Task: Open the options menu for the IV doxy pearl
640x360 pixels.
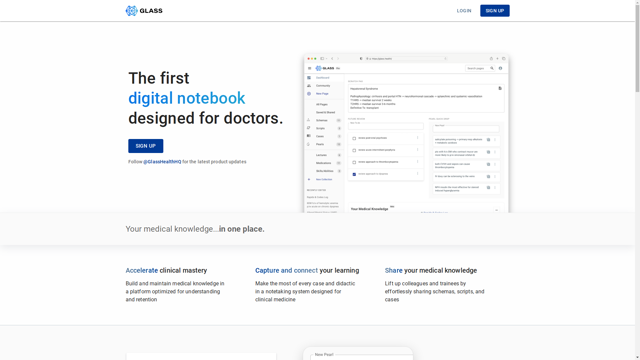Action: click(495, 176)
